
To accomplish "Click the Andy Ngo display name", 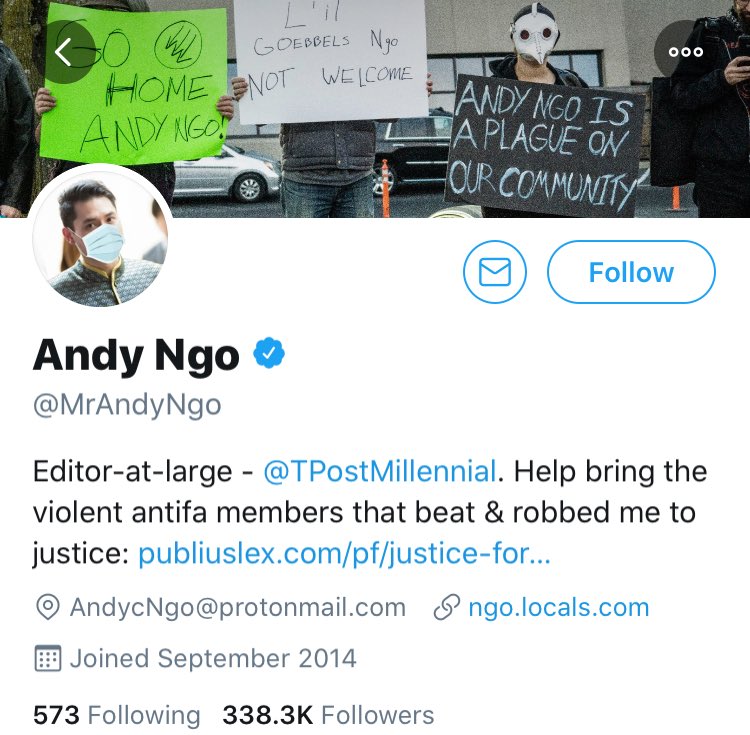I will [x=136, y=355].
